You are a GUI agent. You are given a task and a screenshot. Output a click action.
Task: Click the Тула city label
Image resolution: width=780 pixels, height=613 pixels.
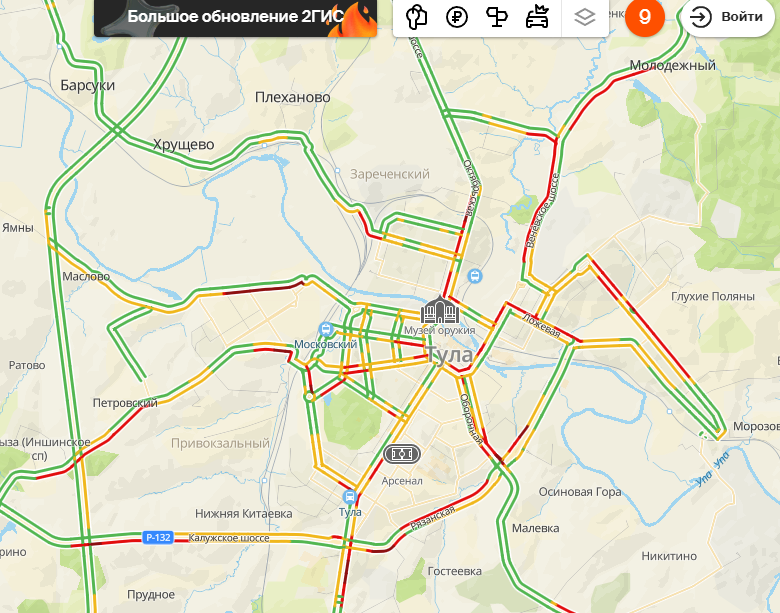click(x=450, y=355)
